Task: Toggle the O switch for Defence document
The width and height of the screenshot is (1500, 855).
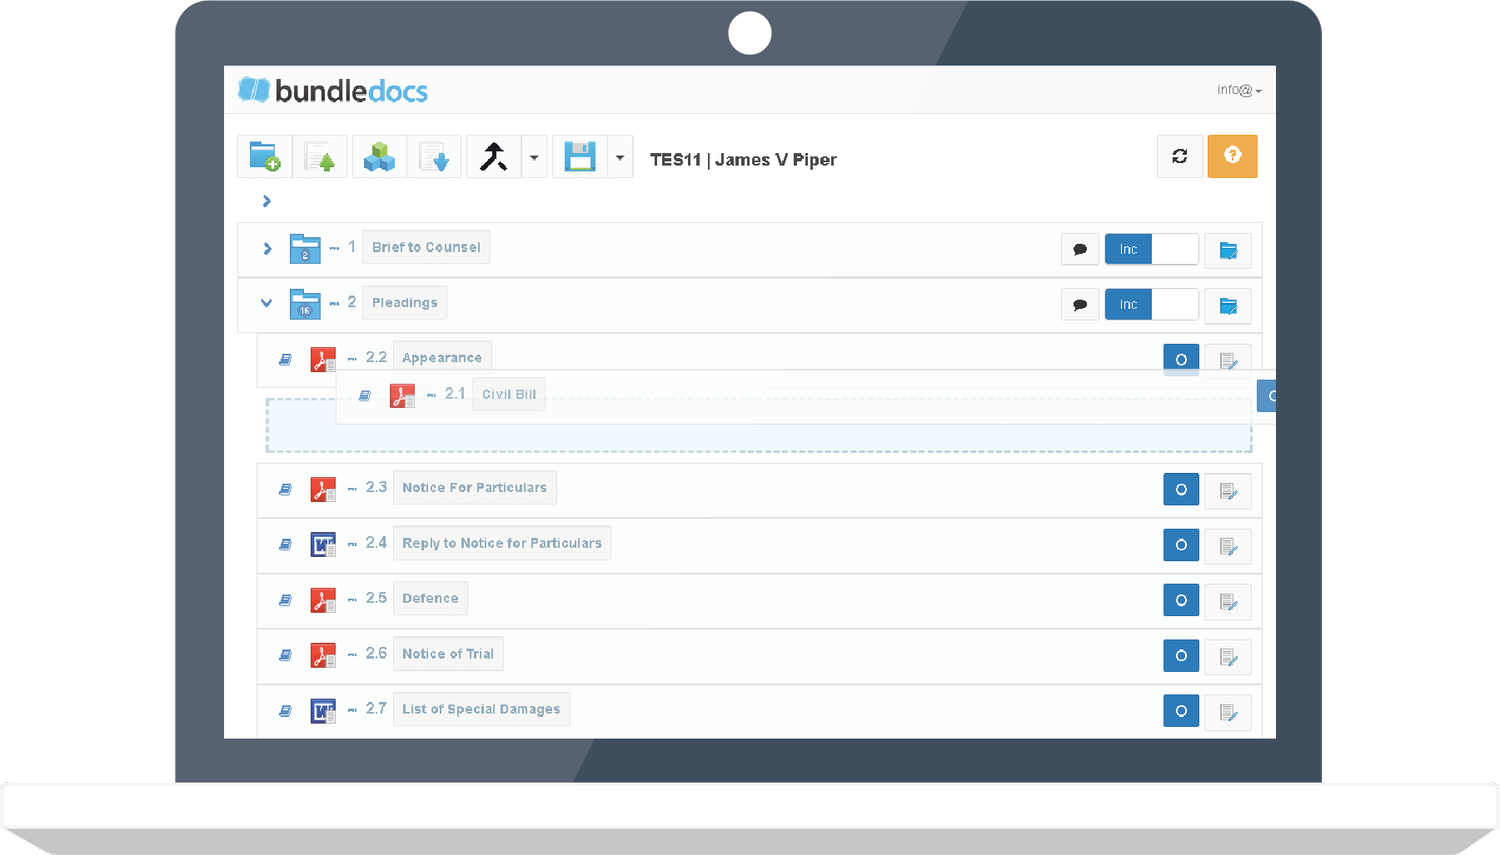Action: pos(1181,600)
